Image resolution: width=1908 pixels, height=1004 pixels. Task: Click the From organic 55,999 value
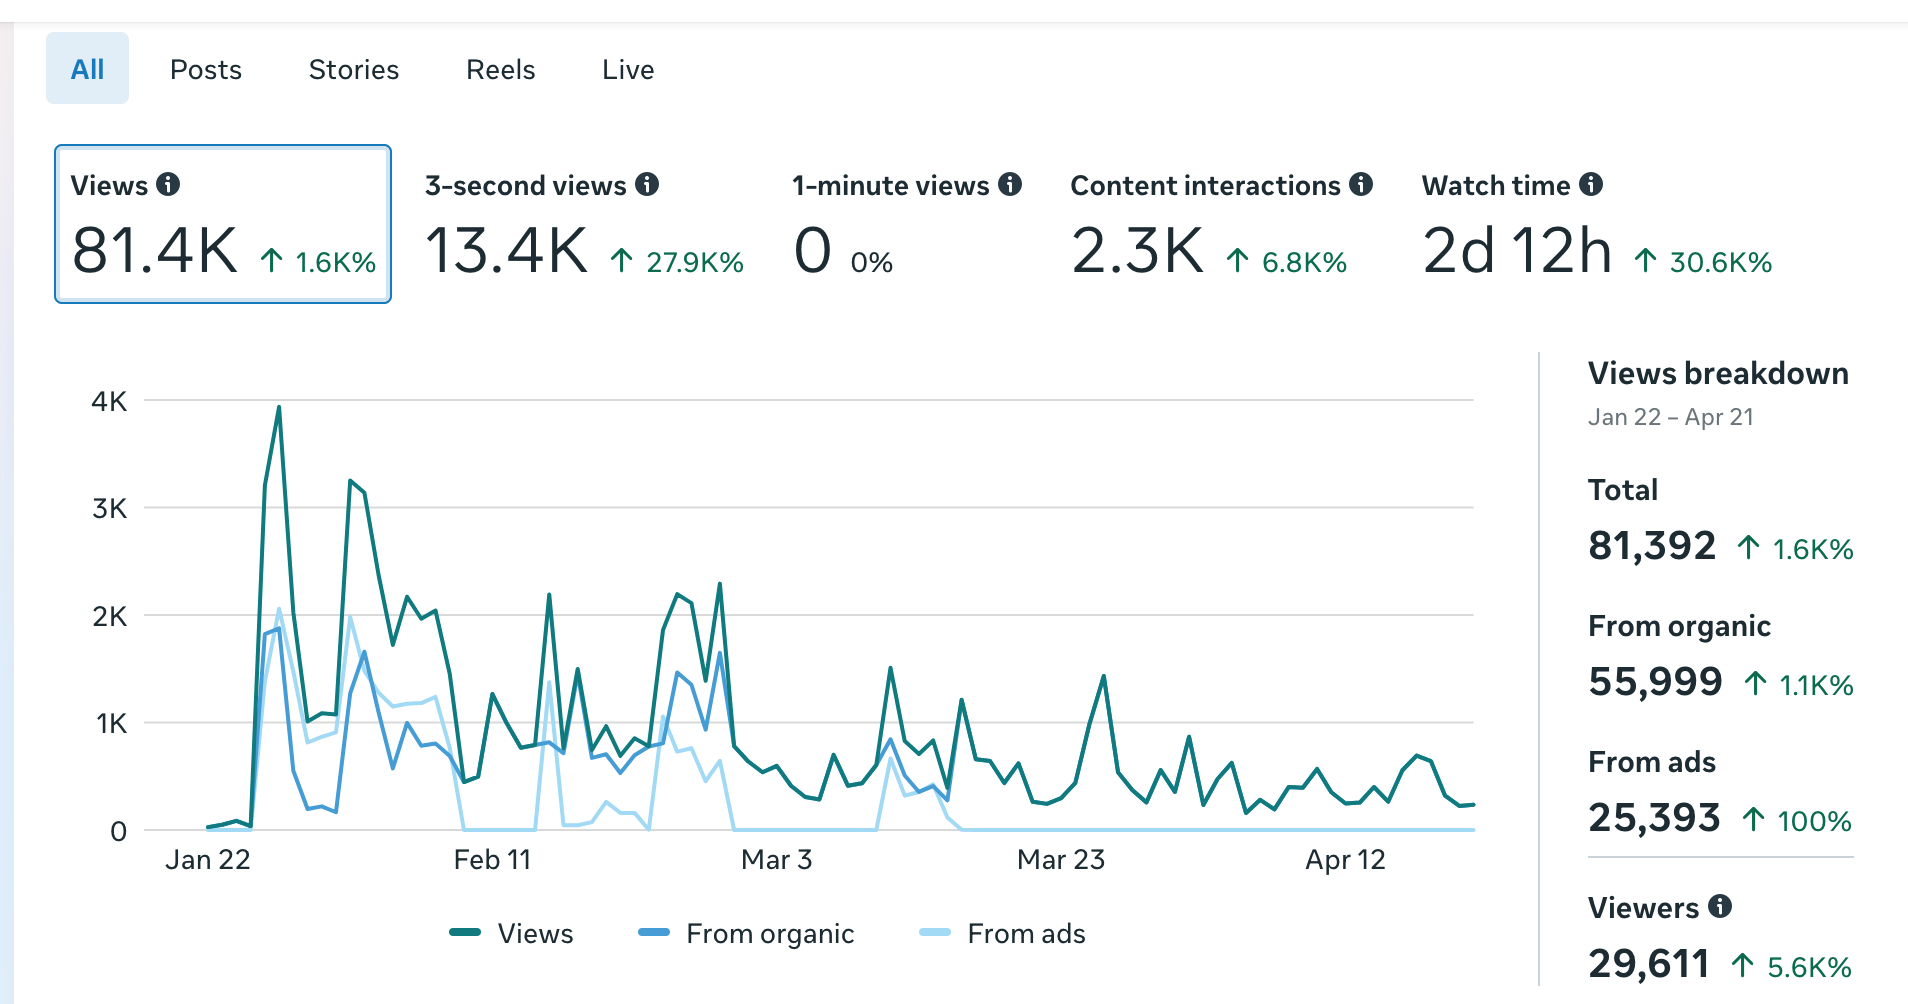click(x=1655, y=682)
